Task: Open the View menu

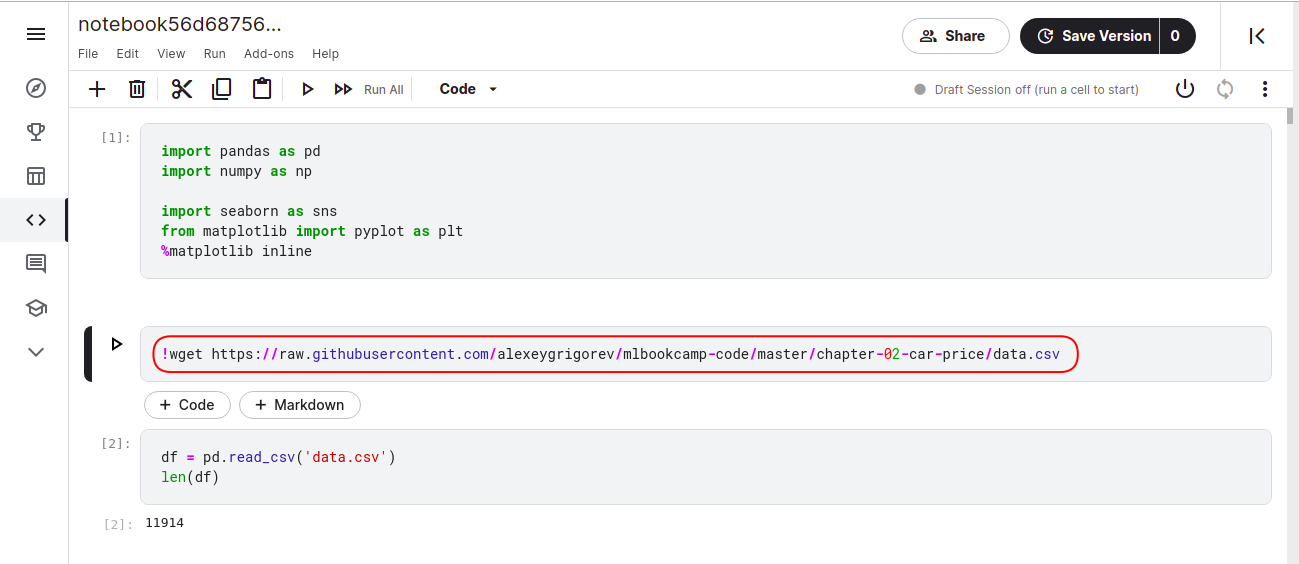Action: click(171, 54)
